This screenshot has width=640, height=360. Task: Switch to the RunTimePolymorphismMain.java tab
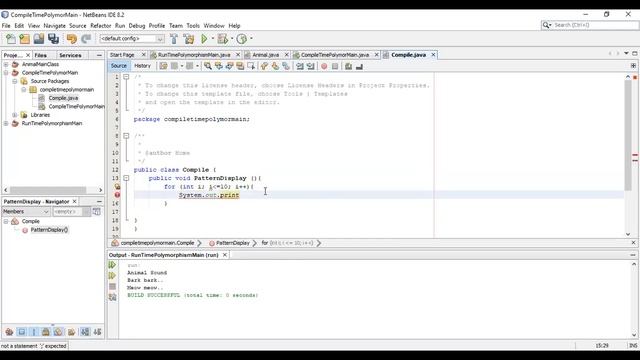click(194, 55)
